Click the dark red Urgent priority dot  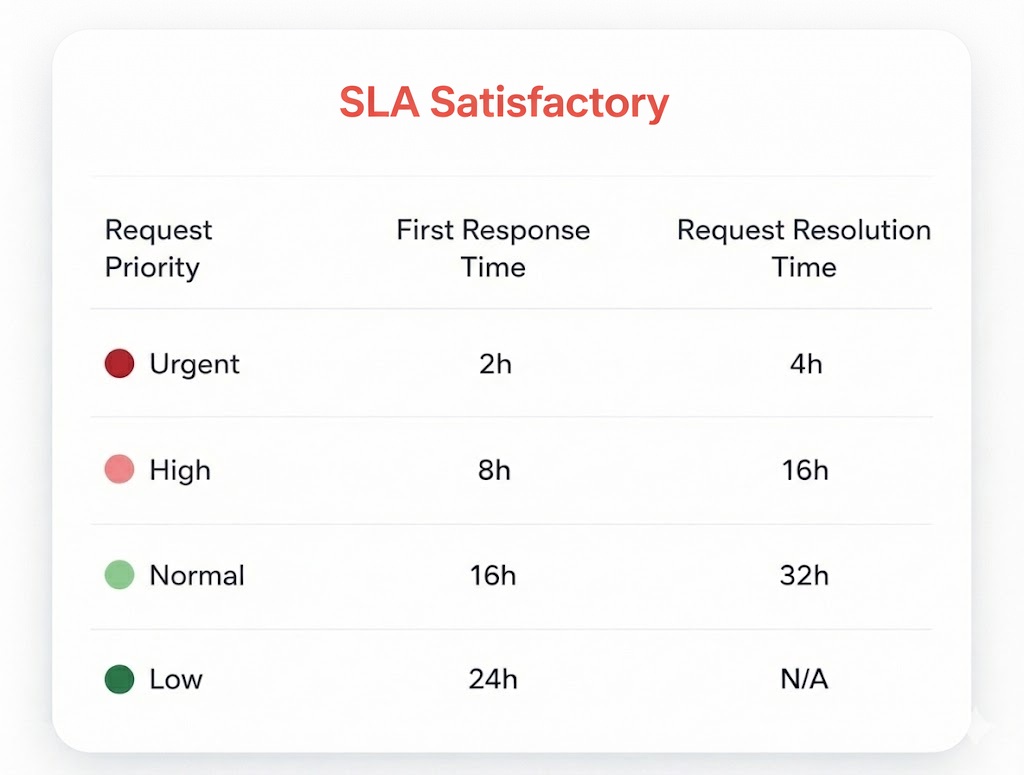[x=119, y=363]
